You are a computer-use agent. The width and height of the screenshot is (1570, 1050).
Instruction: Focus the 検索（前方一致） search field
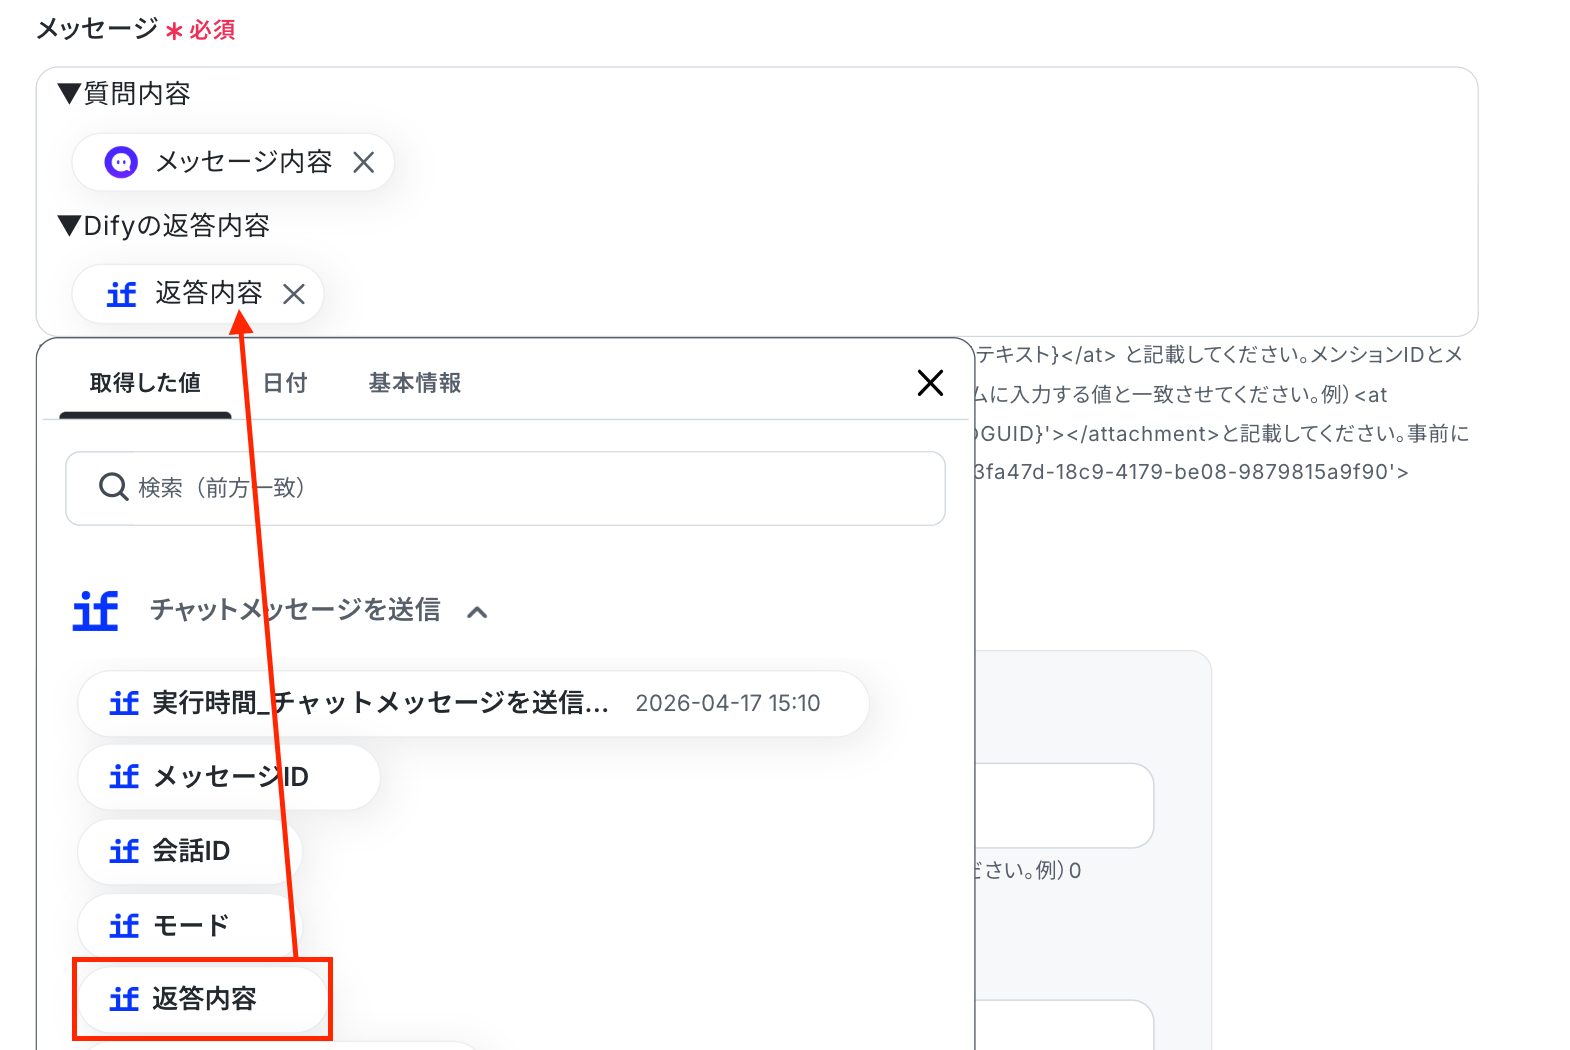point(505,488)
